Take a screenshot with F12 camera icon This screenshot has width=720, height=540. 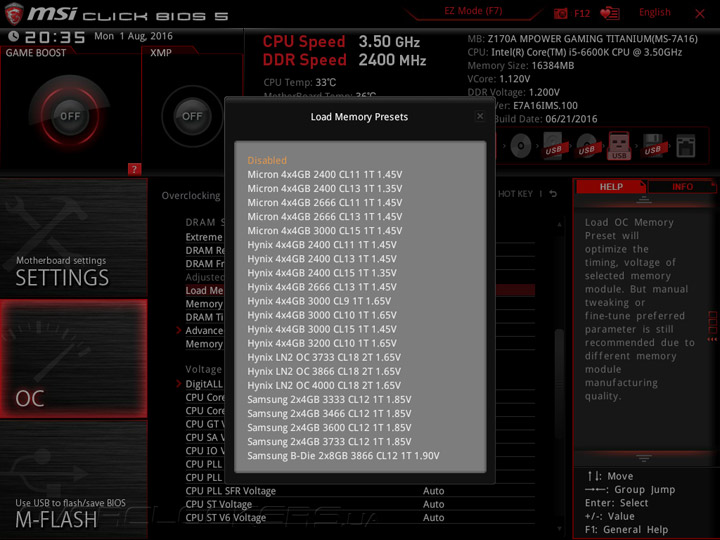(560, 13)
